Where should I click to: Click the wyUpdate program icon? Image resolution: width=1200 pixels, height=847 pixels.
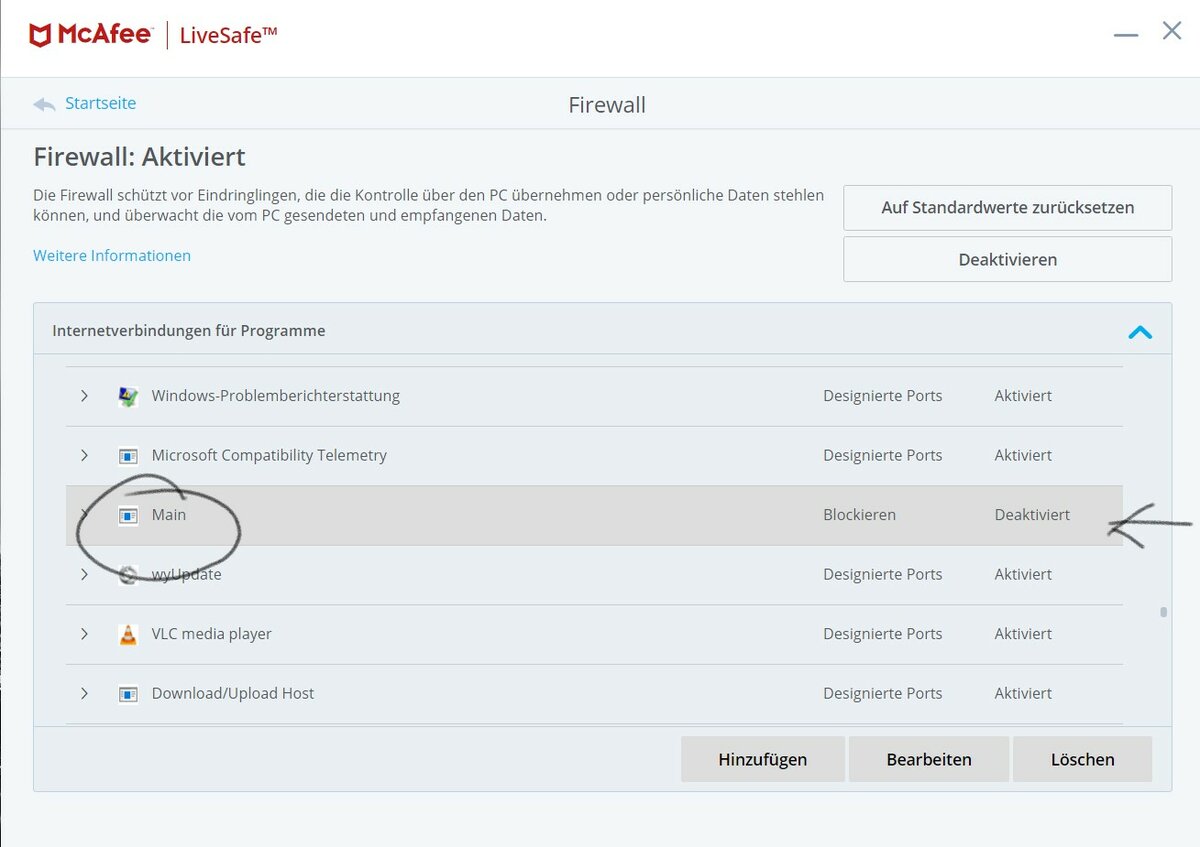pyautogui.click(x=128, y=575)
